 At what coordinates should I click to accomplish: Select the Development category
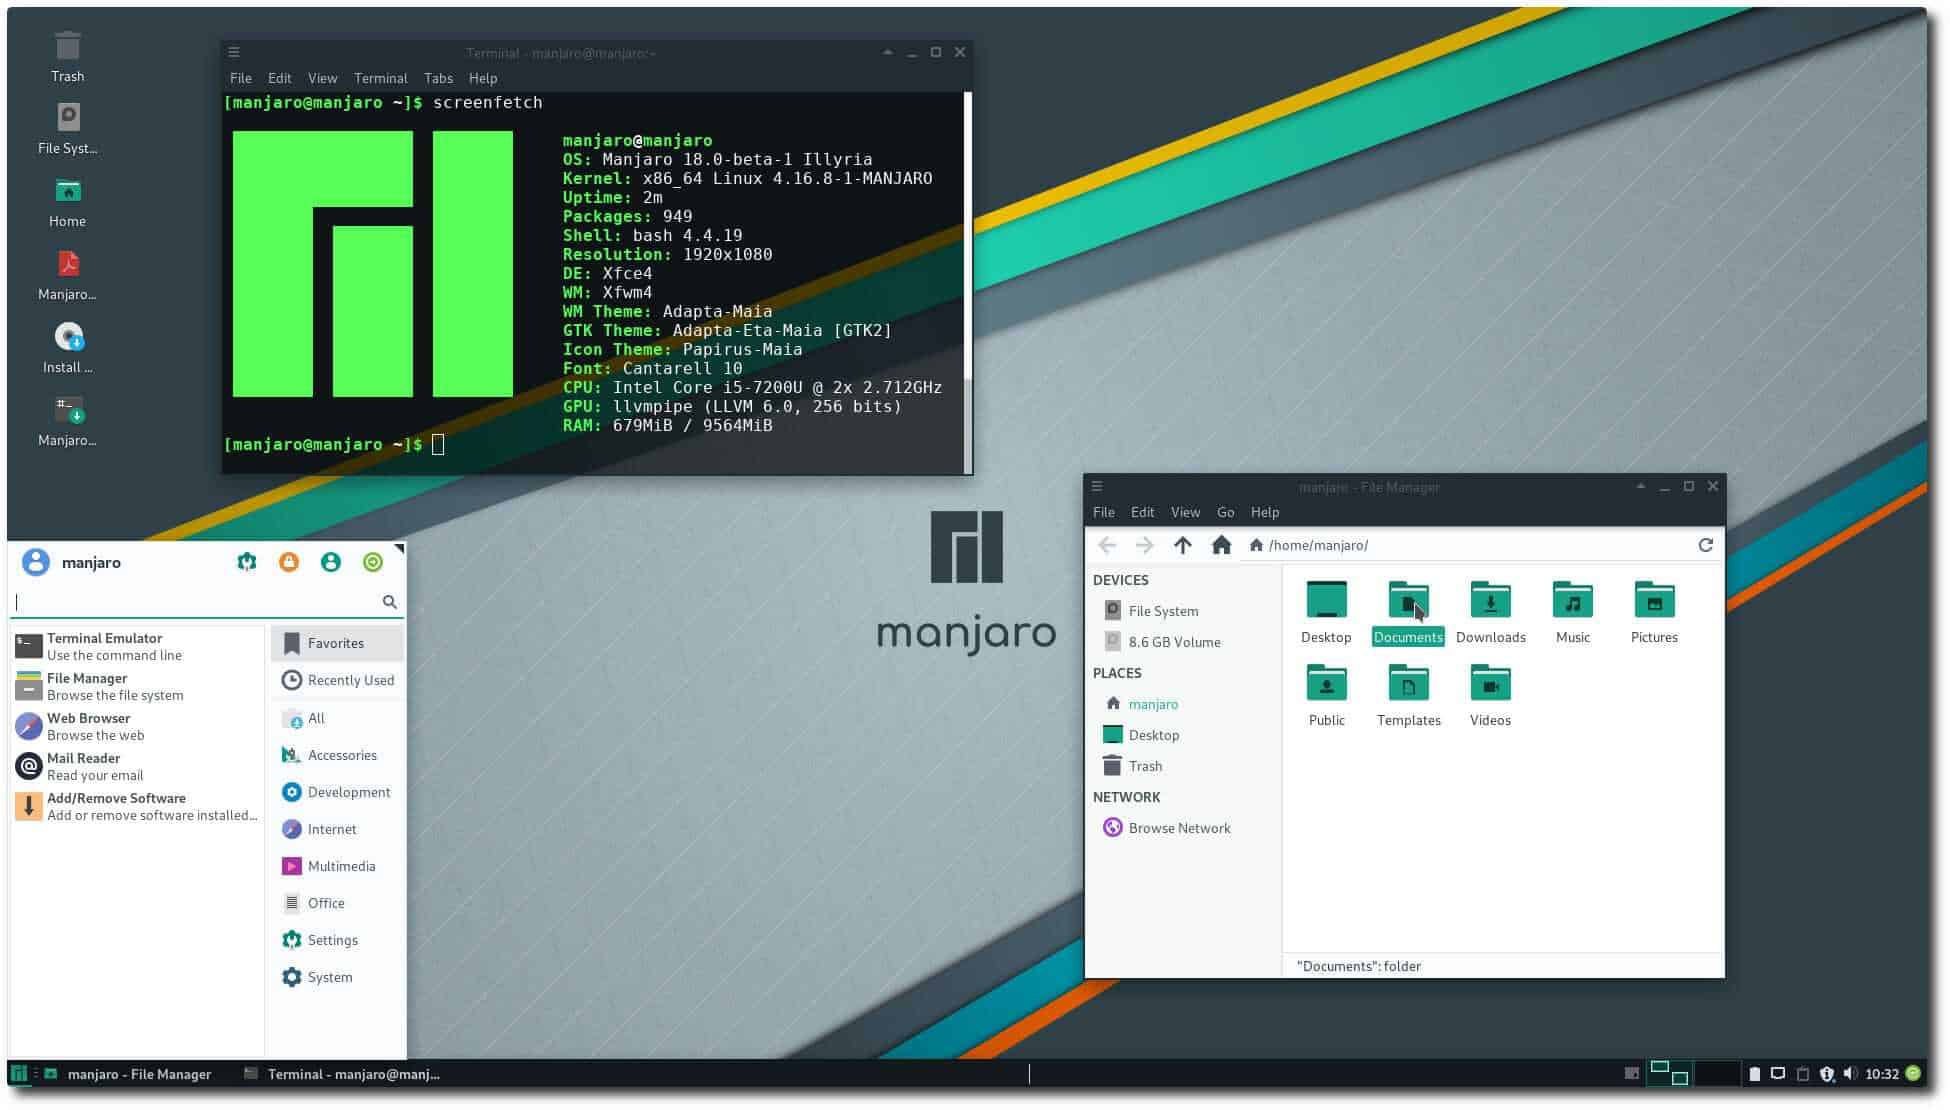pyautogui.click(x=337, y=792)
